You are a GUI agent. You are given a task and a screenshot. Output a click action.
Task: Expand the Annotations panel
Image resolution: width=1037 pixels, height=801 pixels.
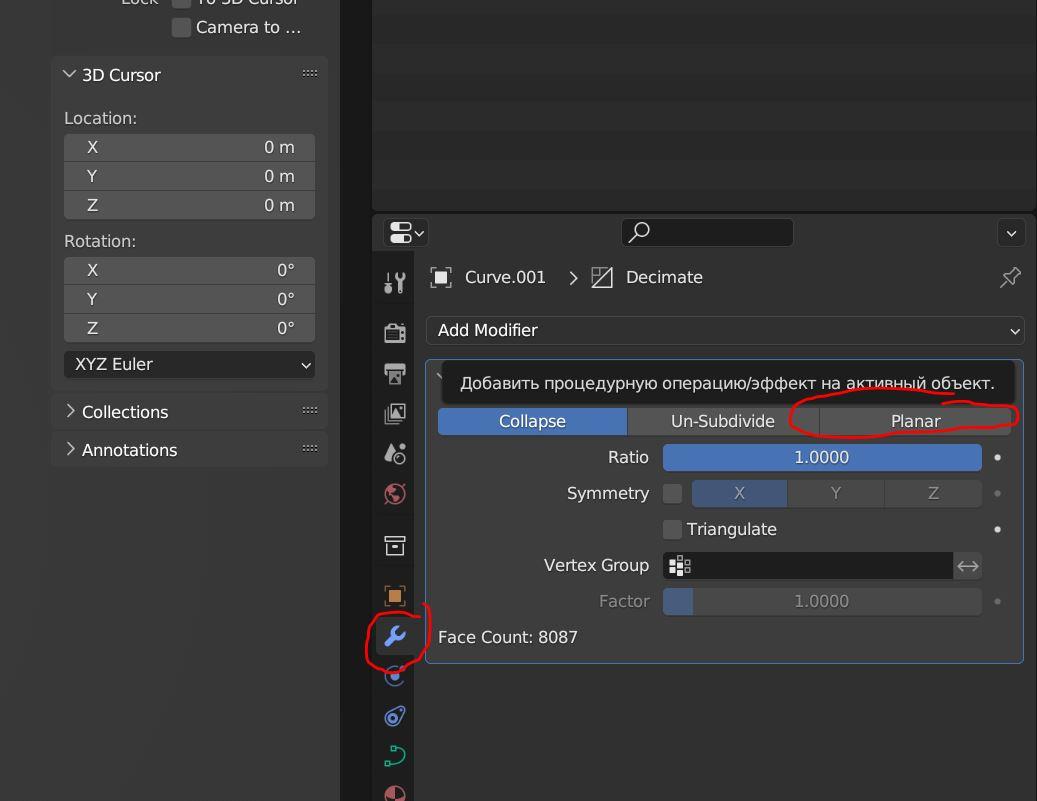pos(70,449)
